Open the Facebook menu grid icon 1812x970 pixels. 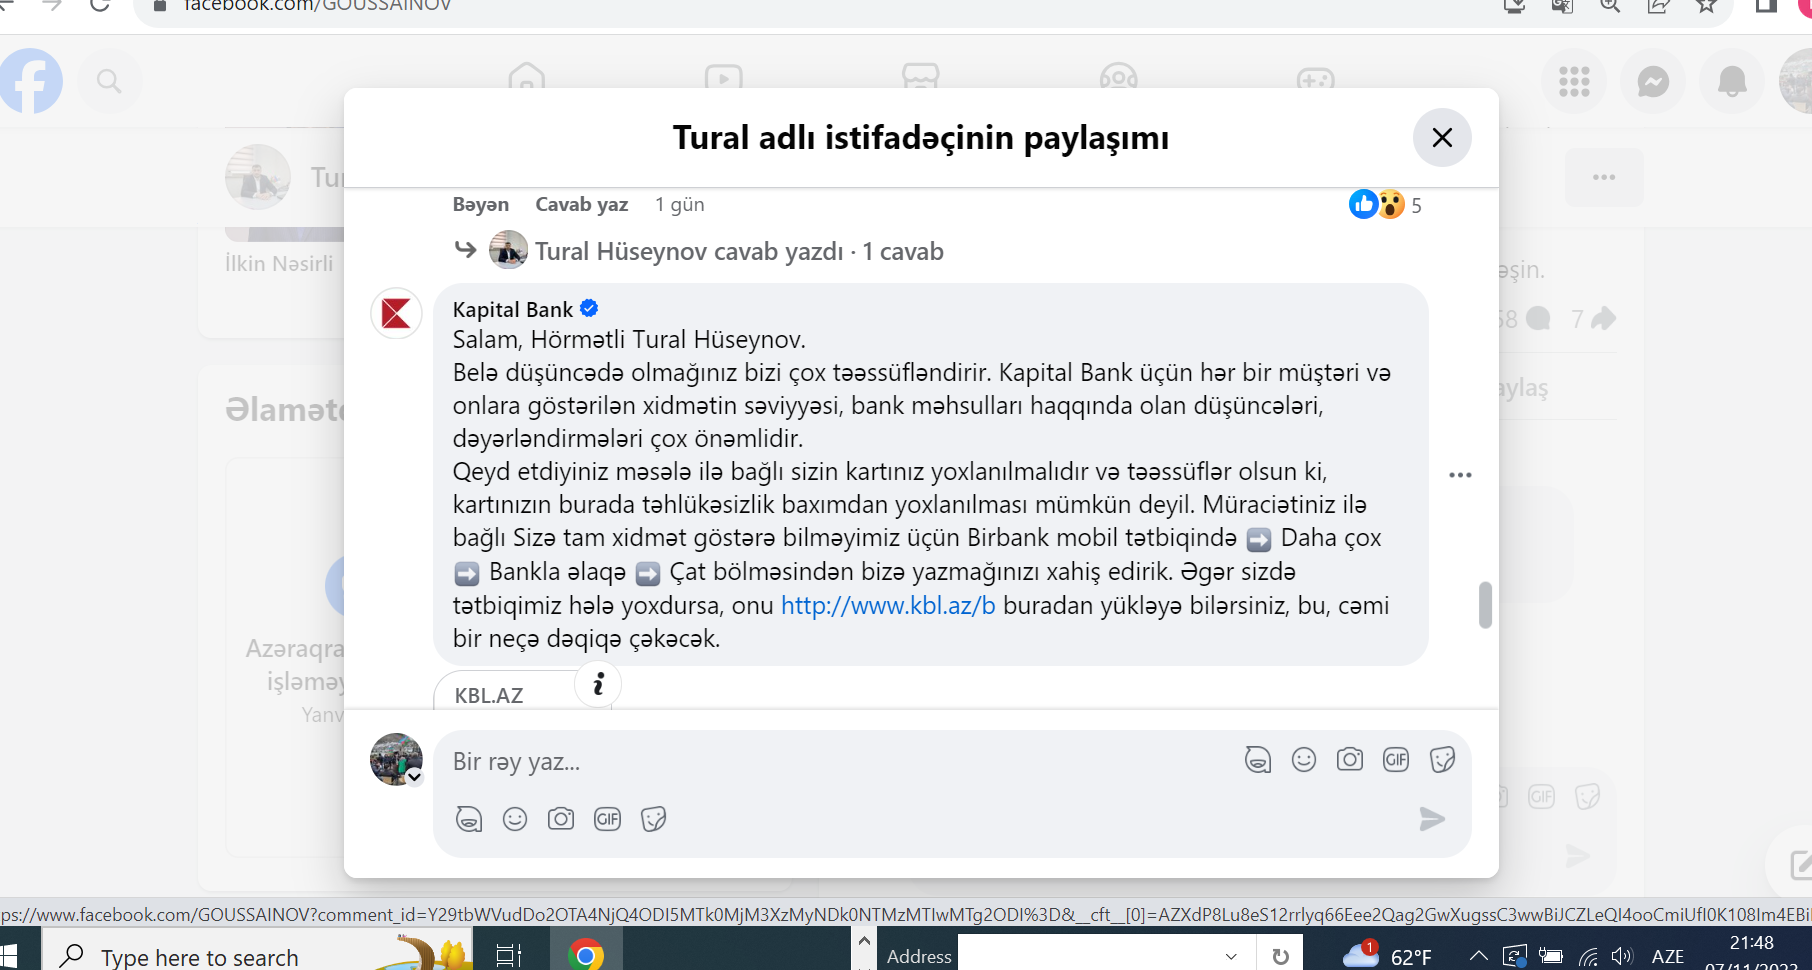(x=1574, y=81)
